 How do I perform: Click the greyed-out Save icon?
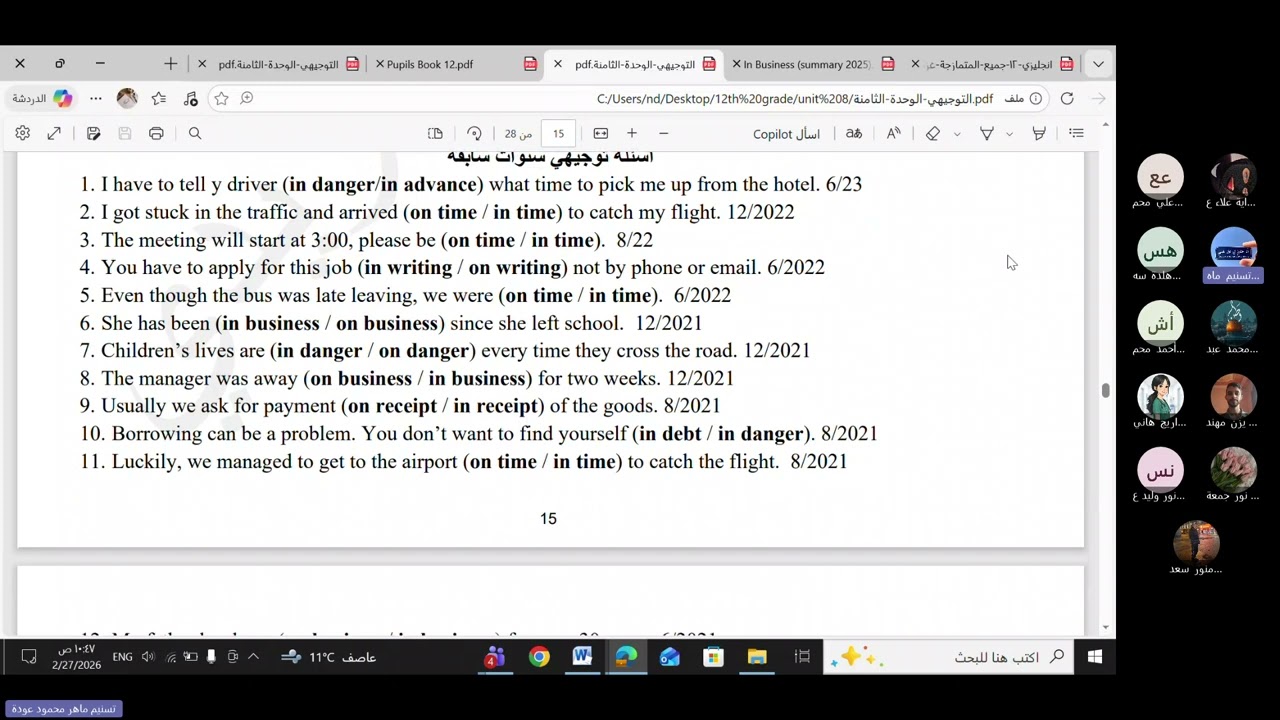coord(125,133)
